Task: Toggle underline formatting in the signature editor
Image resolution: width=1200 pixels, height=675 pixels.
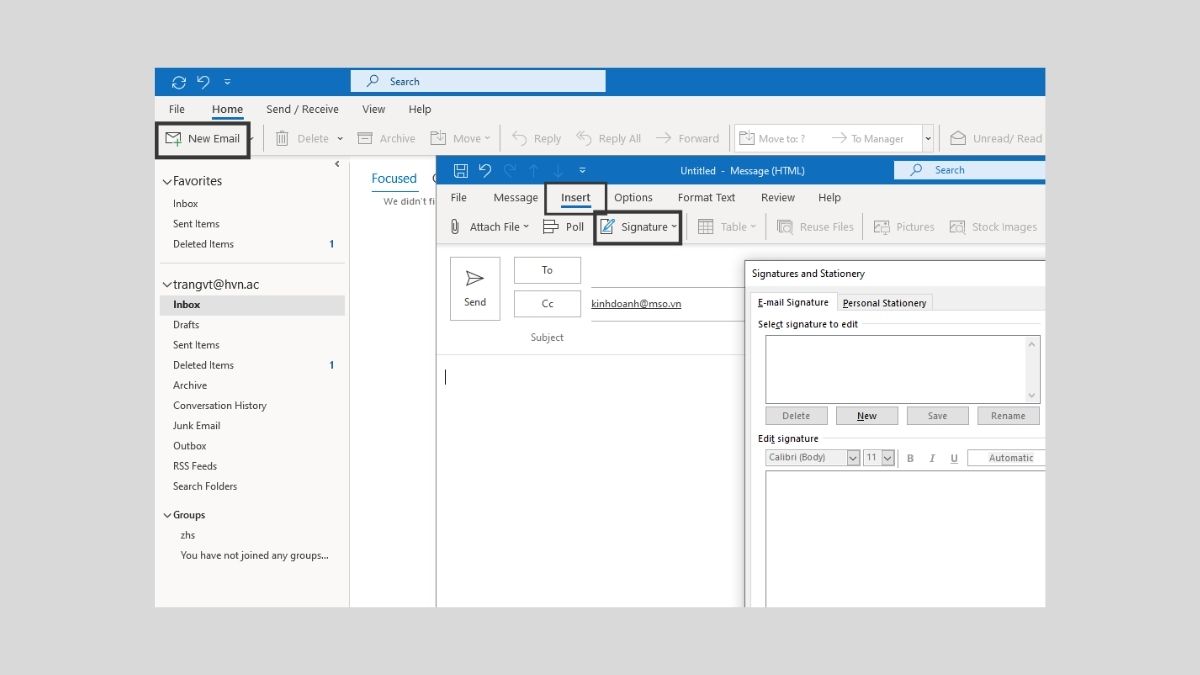Action: click(954, 457)
